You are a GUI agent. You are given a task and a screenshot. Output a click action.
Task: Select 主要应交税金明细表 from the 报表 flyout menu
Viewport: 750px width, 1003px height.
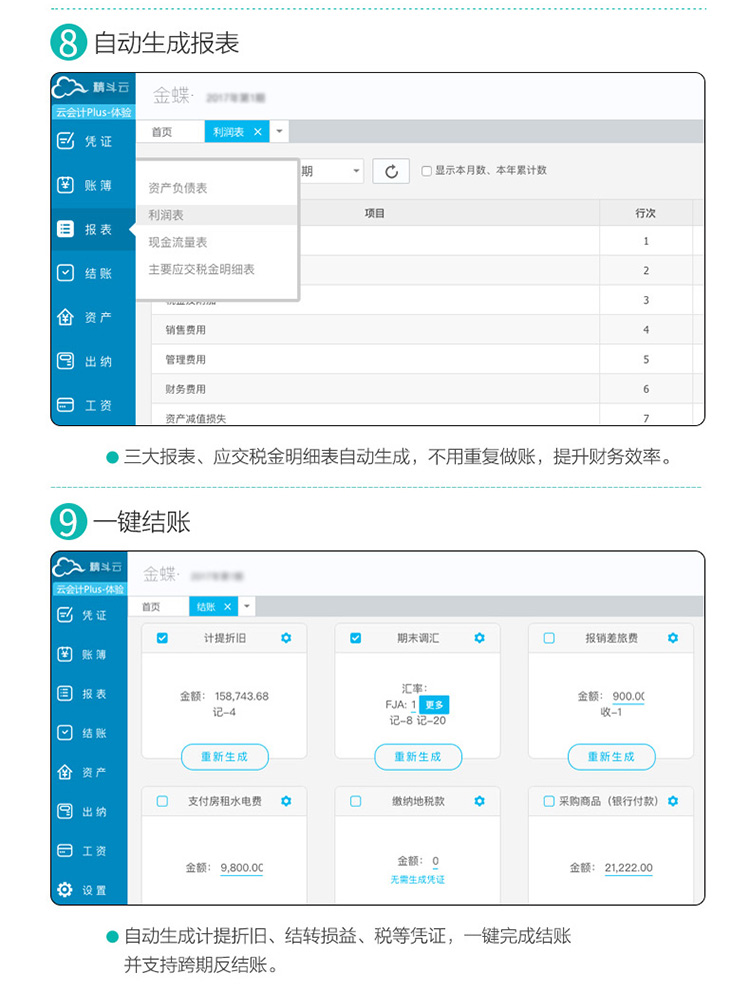coord(202,269)
